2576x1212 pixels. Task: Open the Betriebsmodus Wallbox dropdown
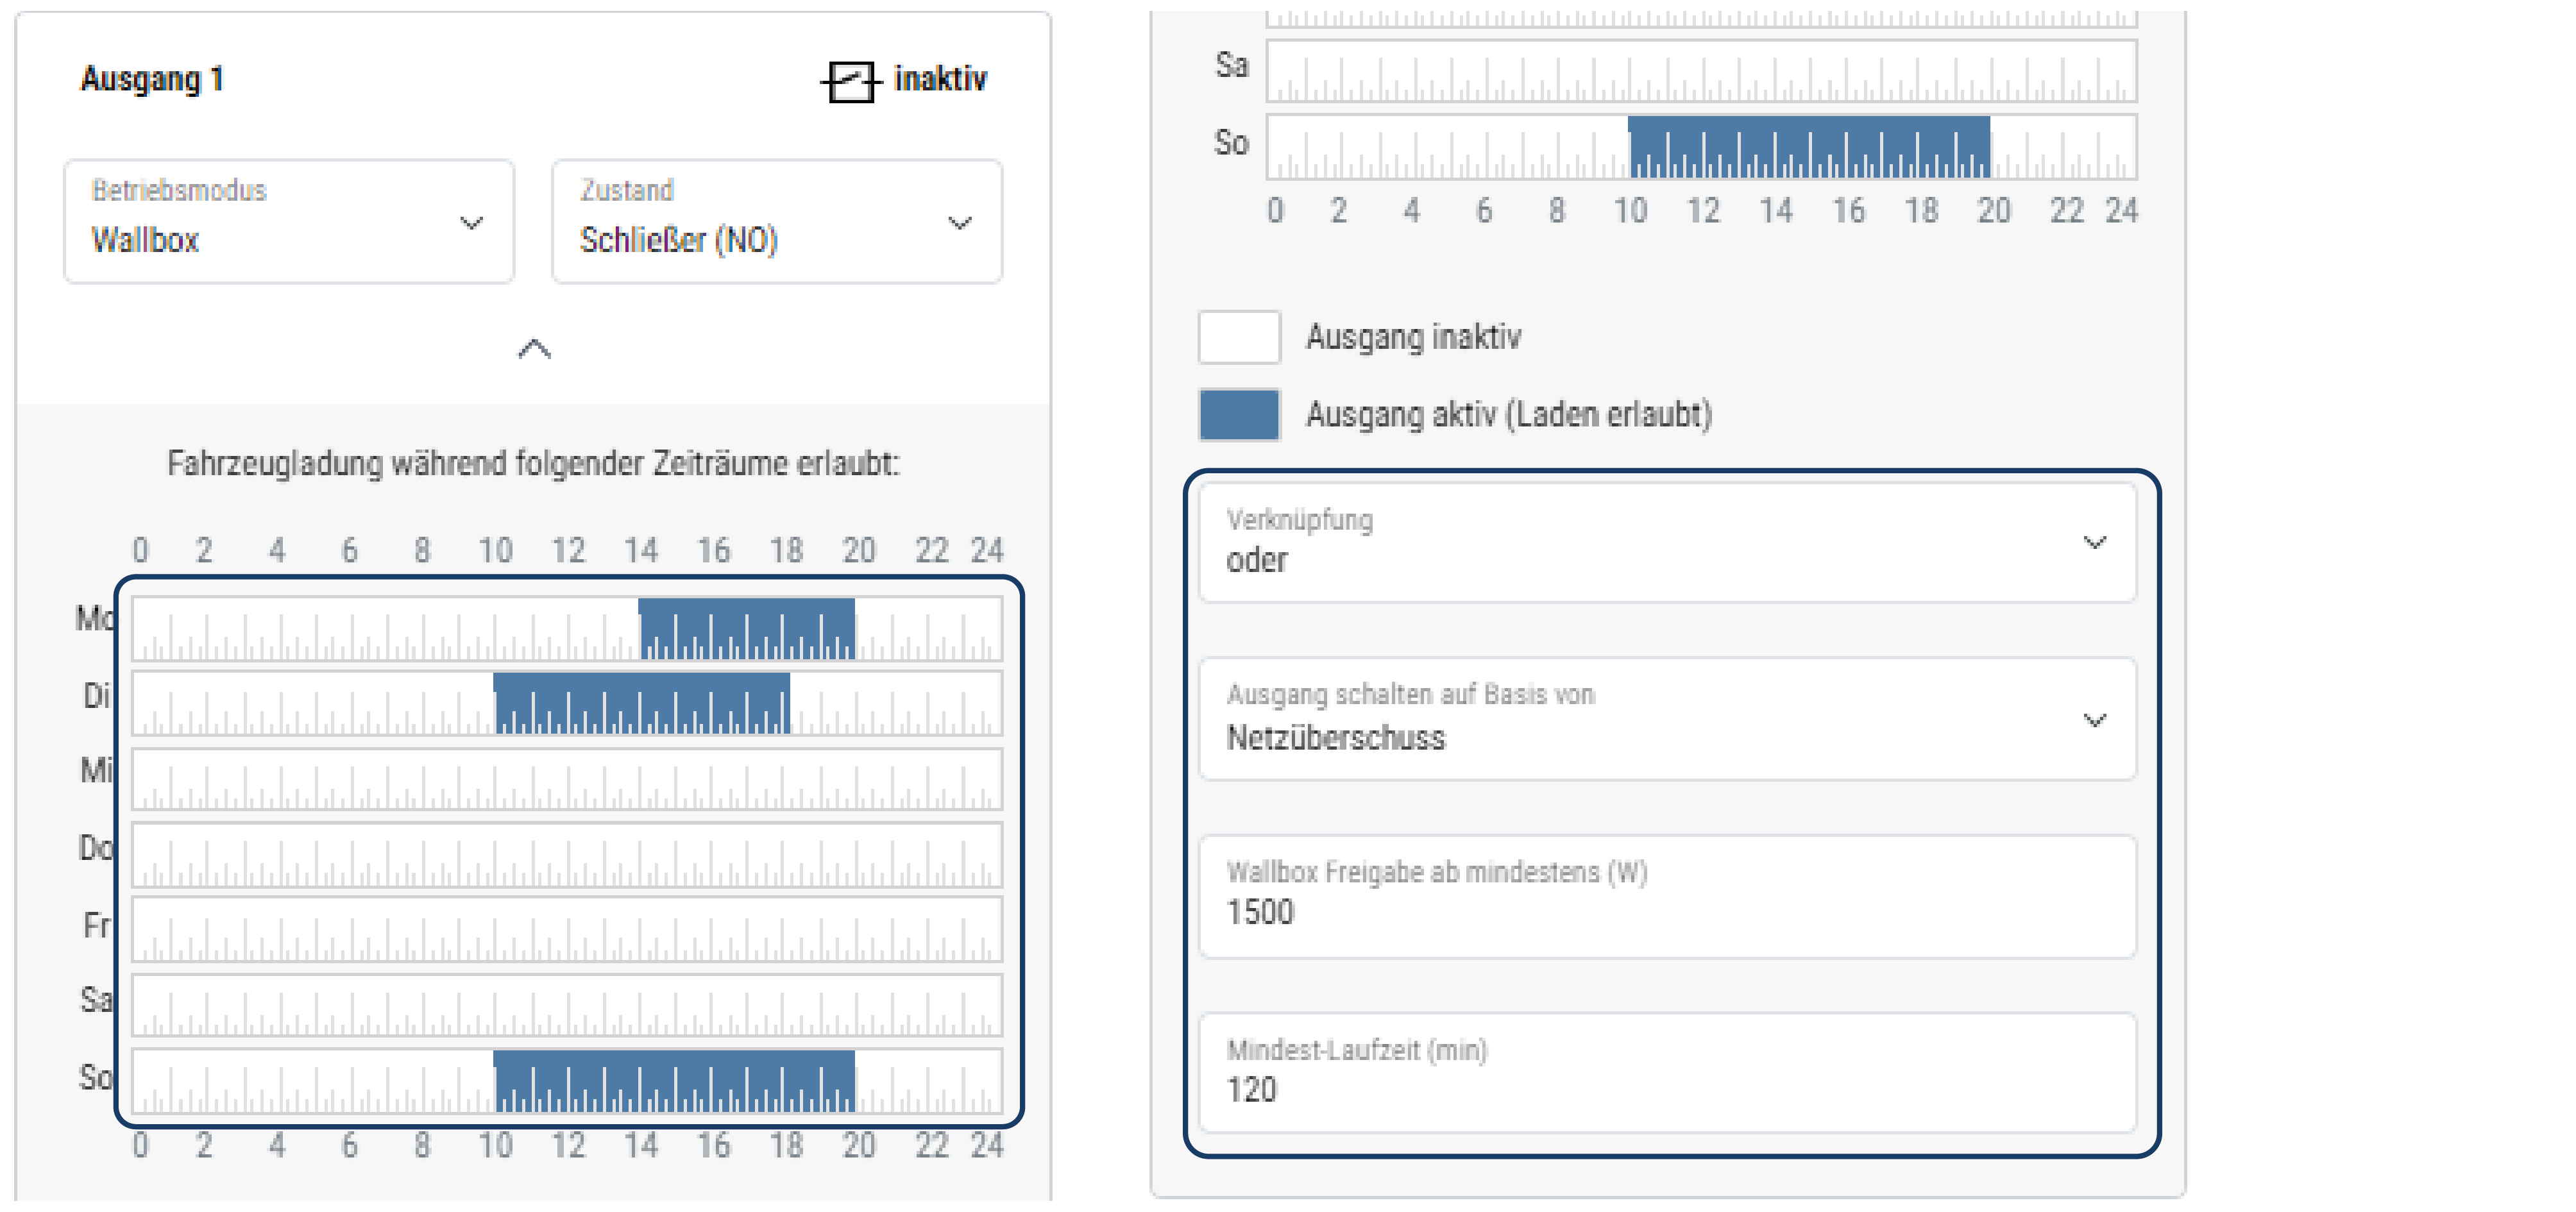(289, 222)
